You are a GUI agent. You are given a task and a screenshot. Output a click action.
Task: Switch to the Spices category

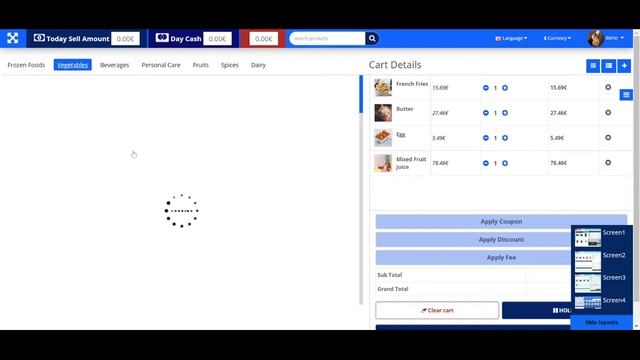tap(230, 65)
